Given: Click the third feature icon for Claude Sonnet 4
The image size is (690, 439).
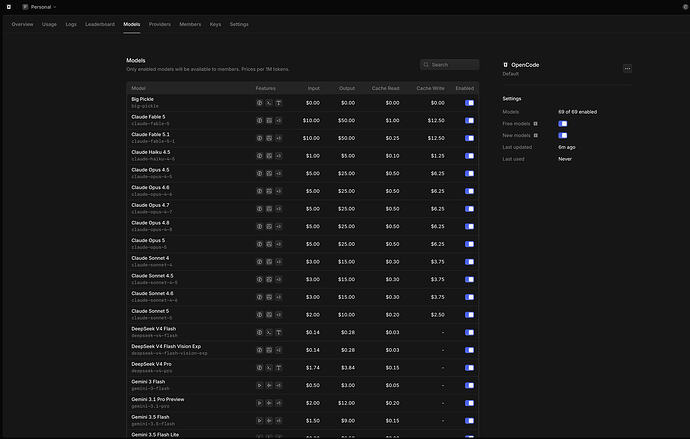Looking at the screenshot, I should coord(279,262).
